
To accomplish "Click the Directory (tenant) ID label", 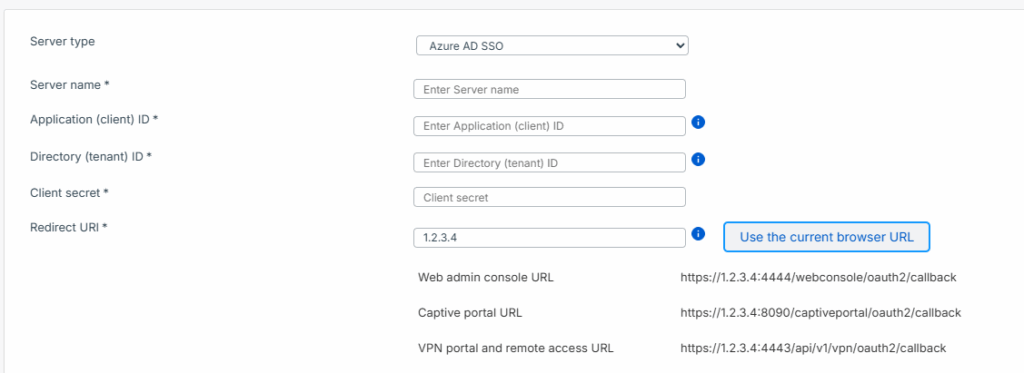I will (x=91, y=157).
